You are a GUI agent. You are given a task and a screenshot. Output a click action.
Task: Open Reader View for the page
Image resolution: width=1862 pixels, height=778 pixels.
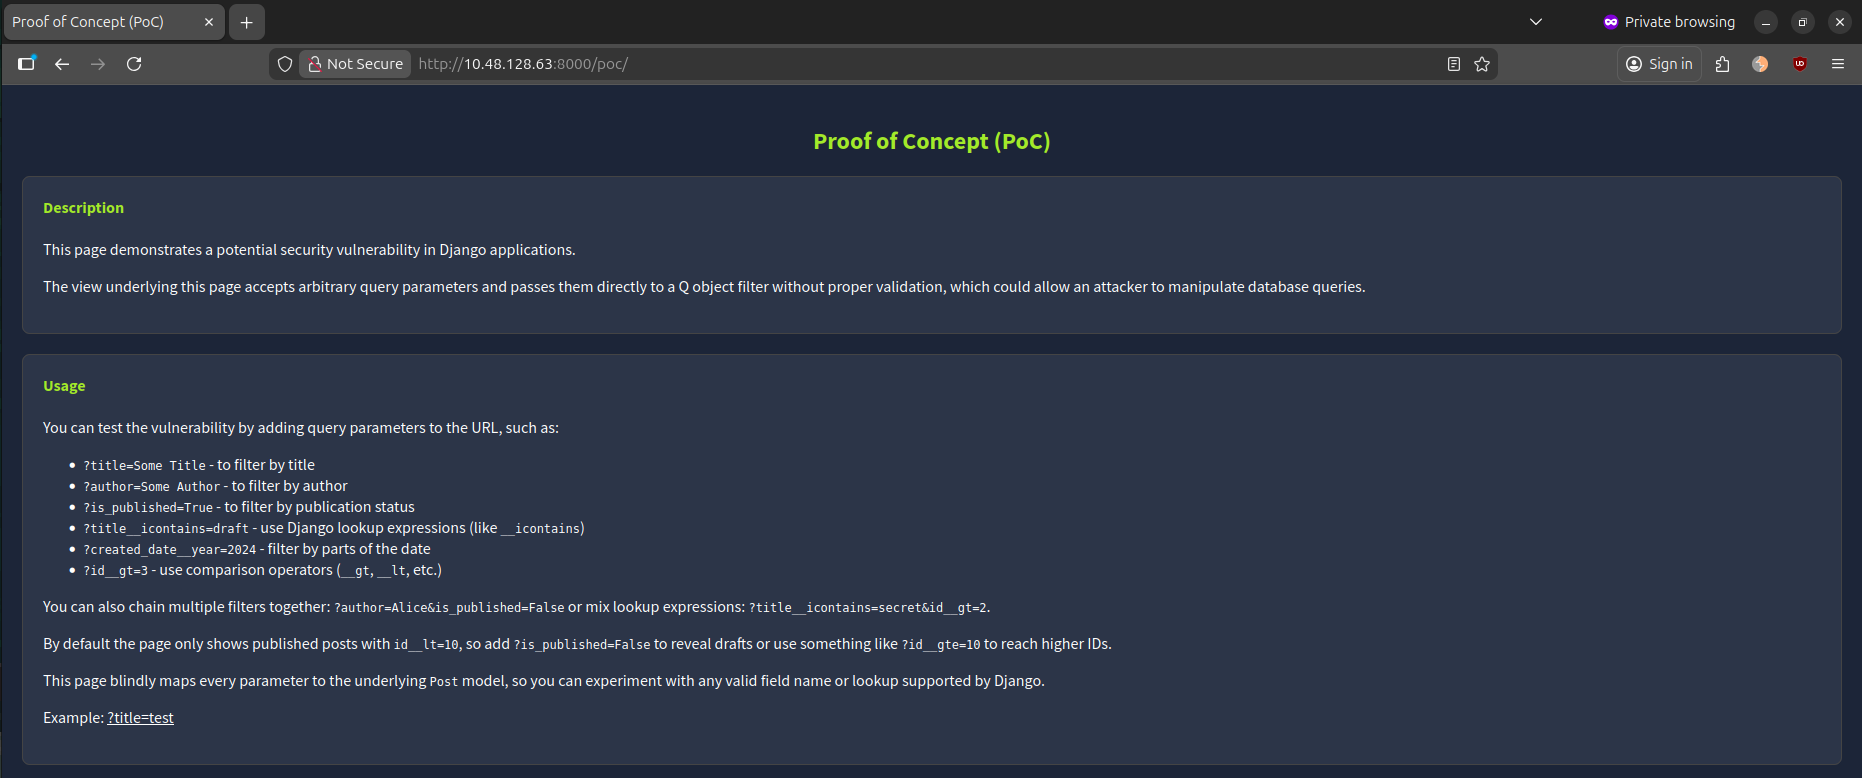1453,63
